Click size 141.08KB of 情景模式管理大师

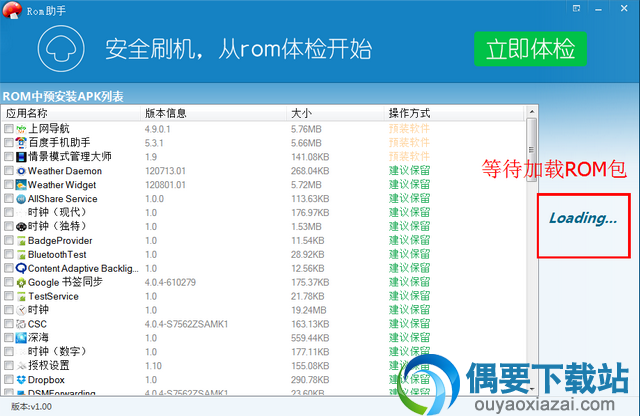[x=310, y=157]
